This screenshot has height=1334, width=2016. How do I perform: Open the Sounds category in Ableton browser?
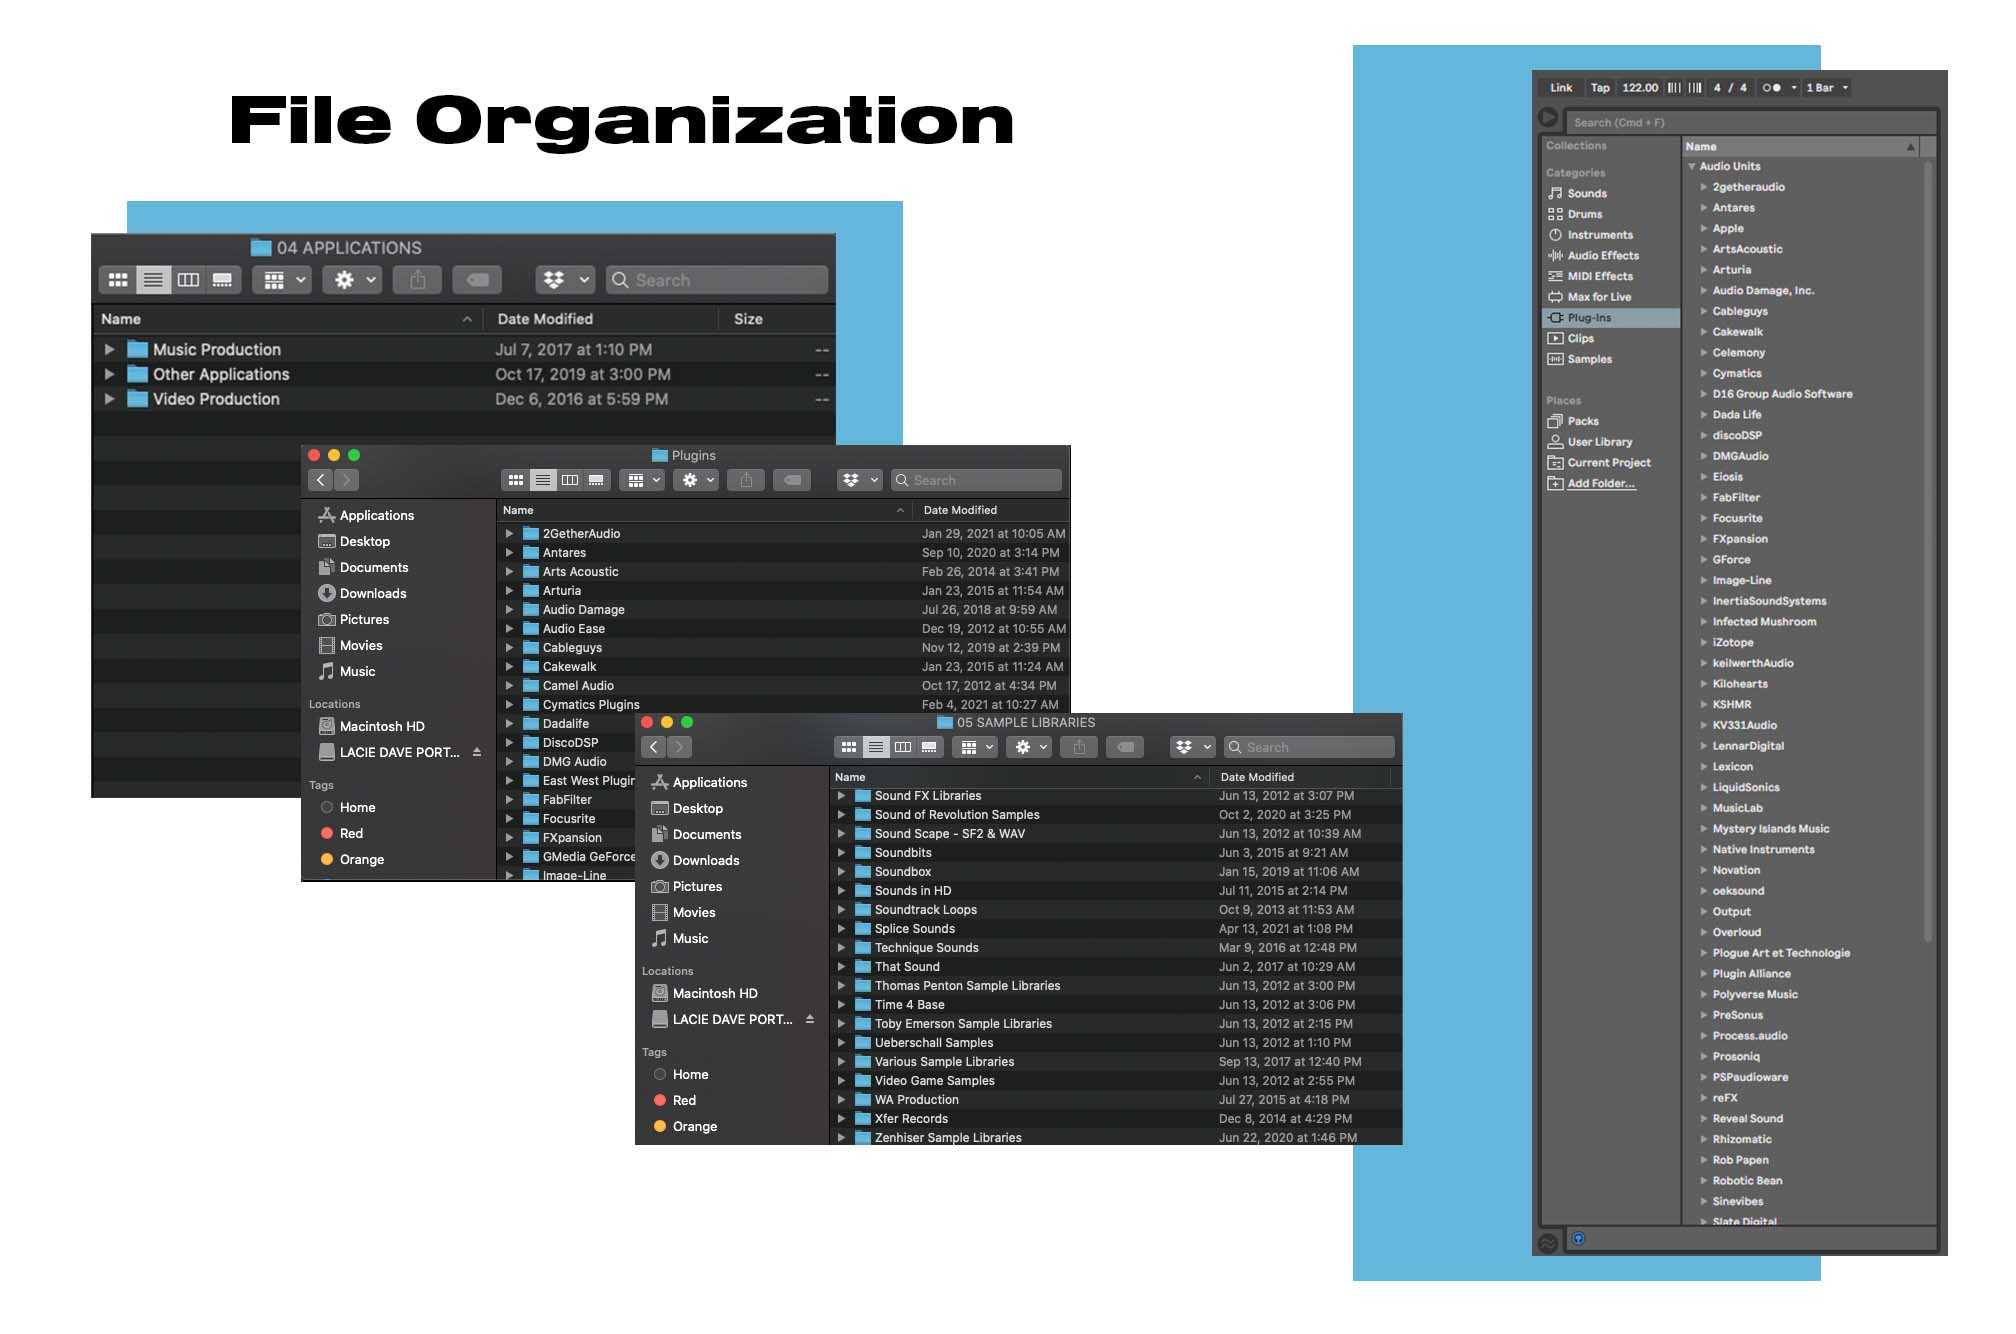pyautogui.click(x=1586, y=193)
